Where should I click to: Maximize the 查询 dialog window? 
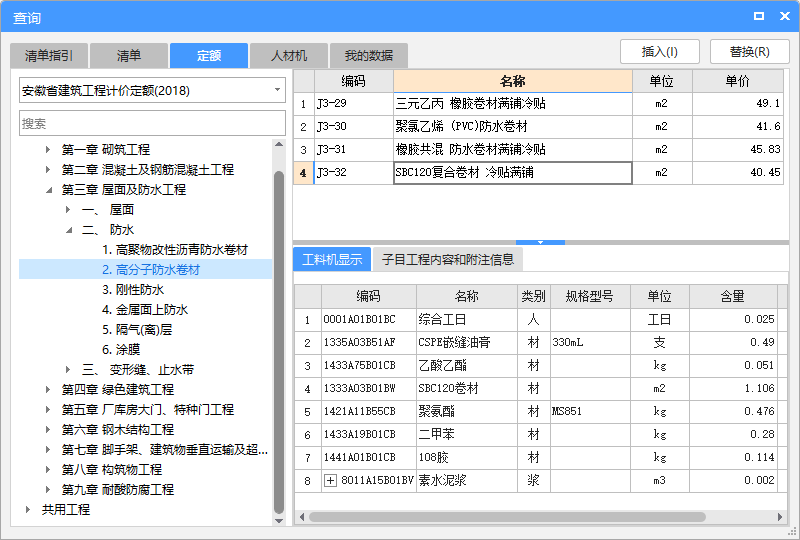pos(759,16)
